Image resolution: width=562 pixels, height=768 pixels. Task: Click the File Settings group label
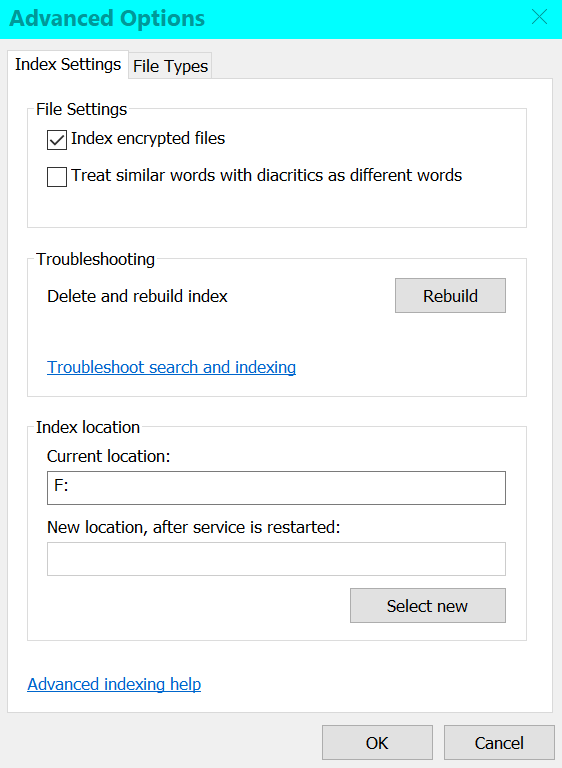click(x=81, y=109)
